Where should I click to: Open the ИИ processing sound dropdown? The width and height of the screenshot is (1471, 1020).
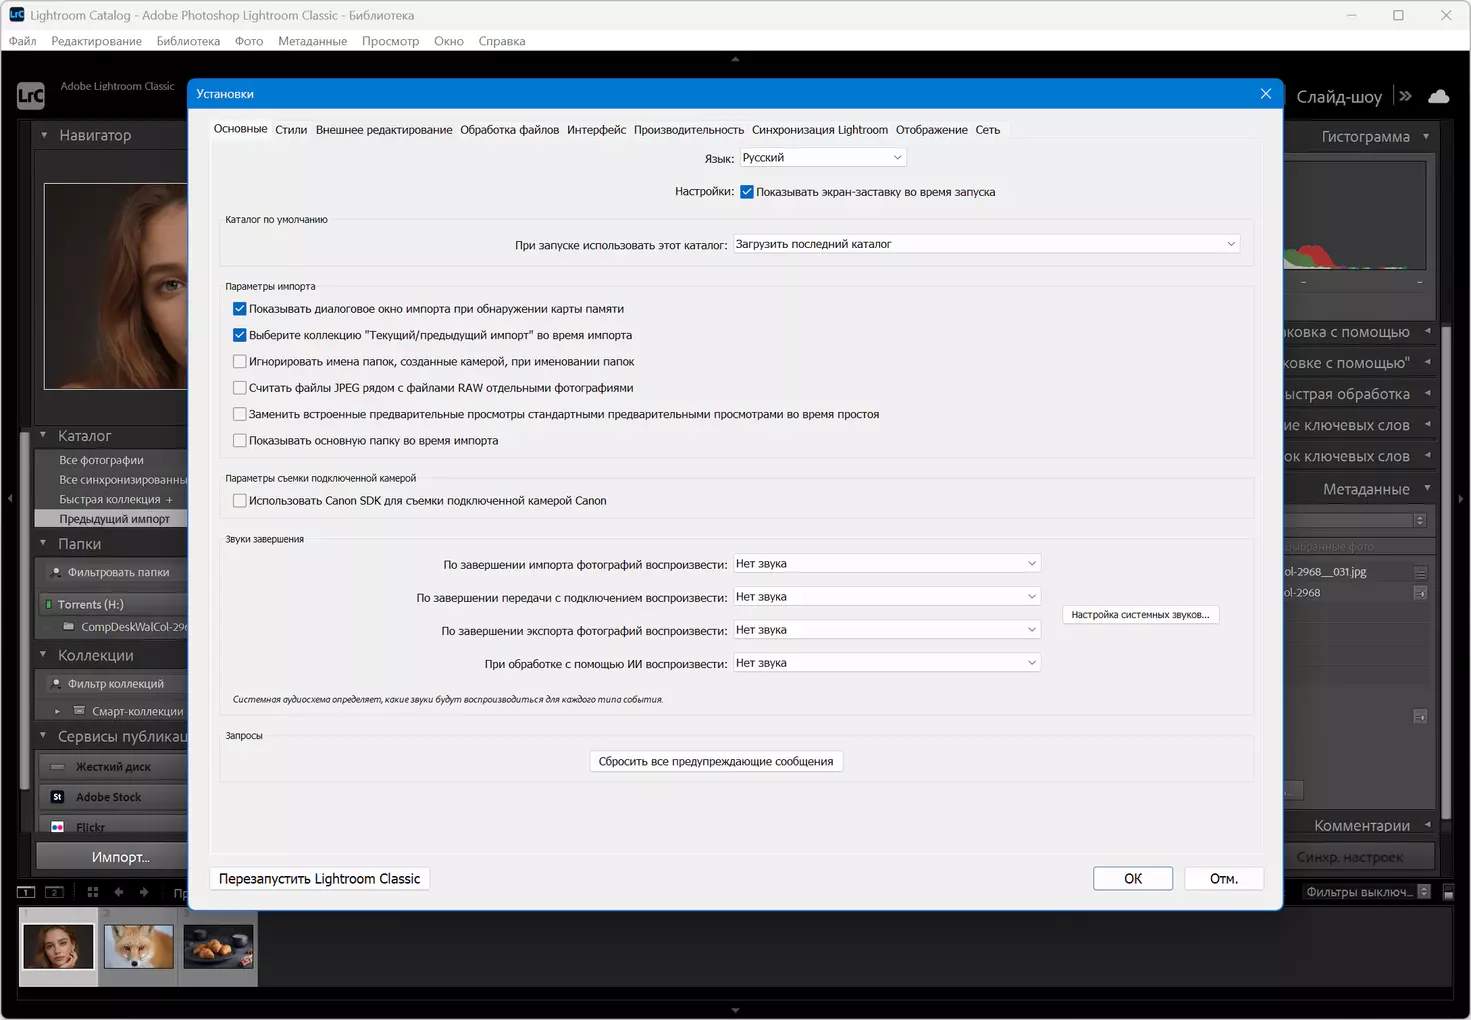887,663
